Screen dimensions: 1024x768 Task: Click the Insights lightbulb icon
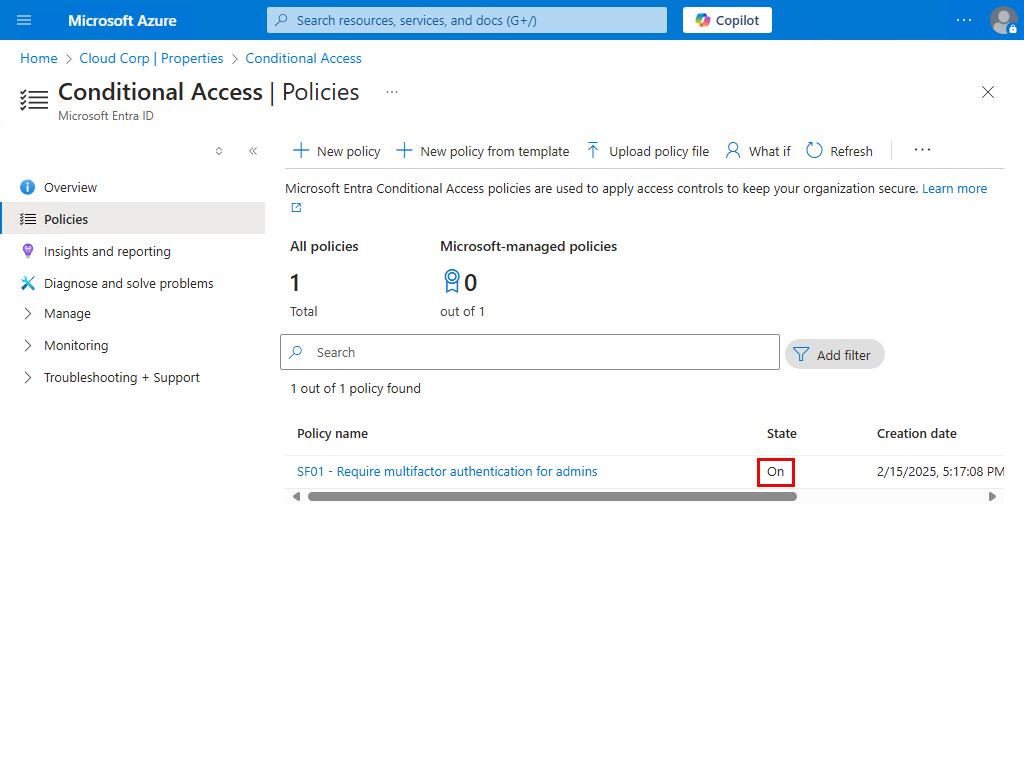(27, 251)
